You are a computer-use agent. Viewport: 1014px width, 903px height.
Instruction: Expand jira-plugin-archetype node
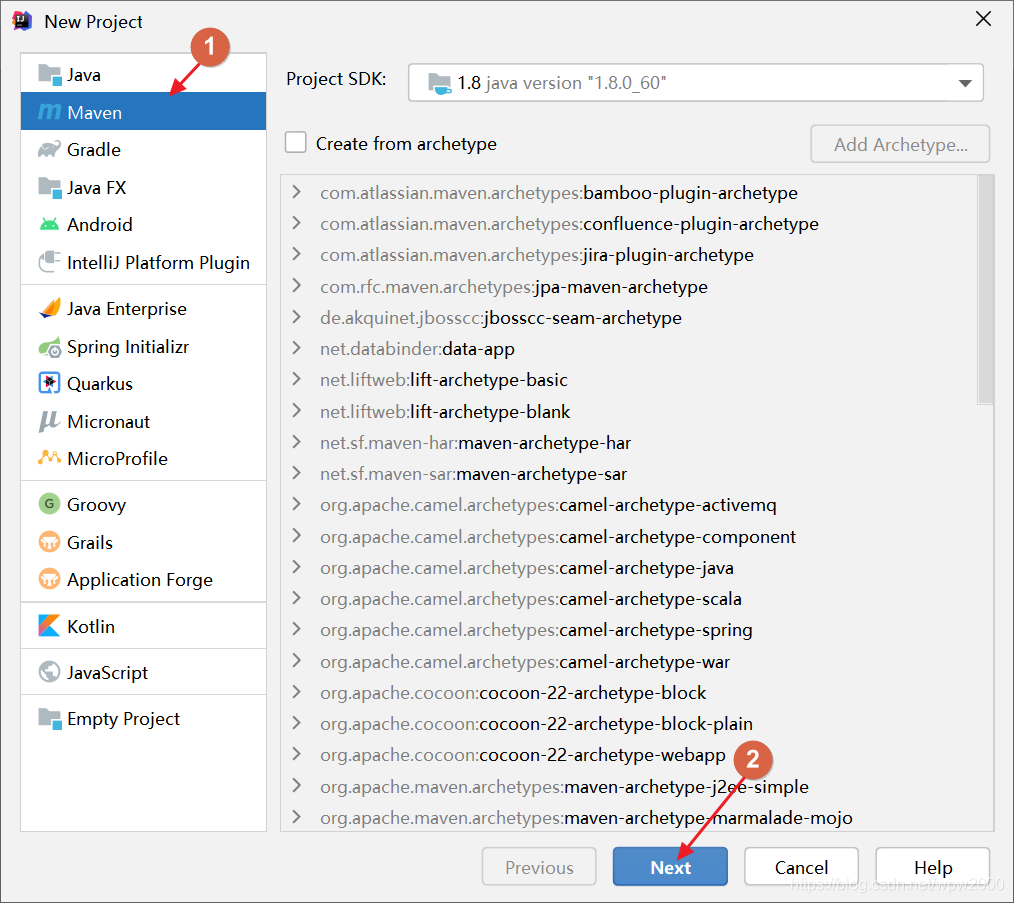[296, 254]
